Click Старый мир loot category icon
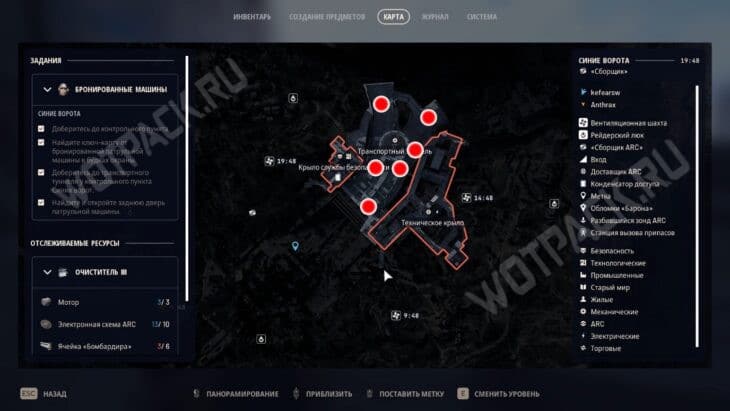The height and width of the screenshot is (411, 730). (583, 287)
